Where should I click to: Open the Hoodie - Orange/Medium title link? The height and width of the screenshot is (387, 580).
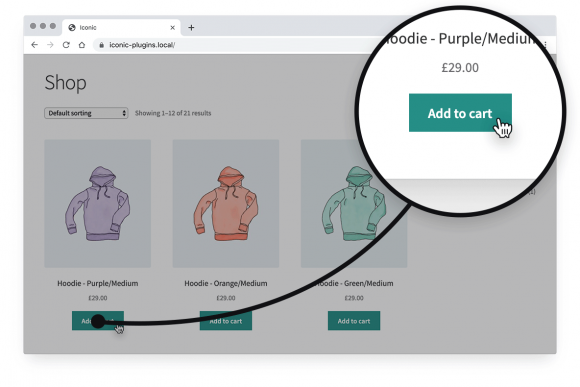tap(226, 283)
